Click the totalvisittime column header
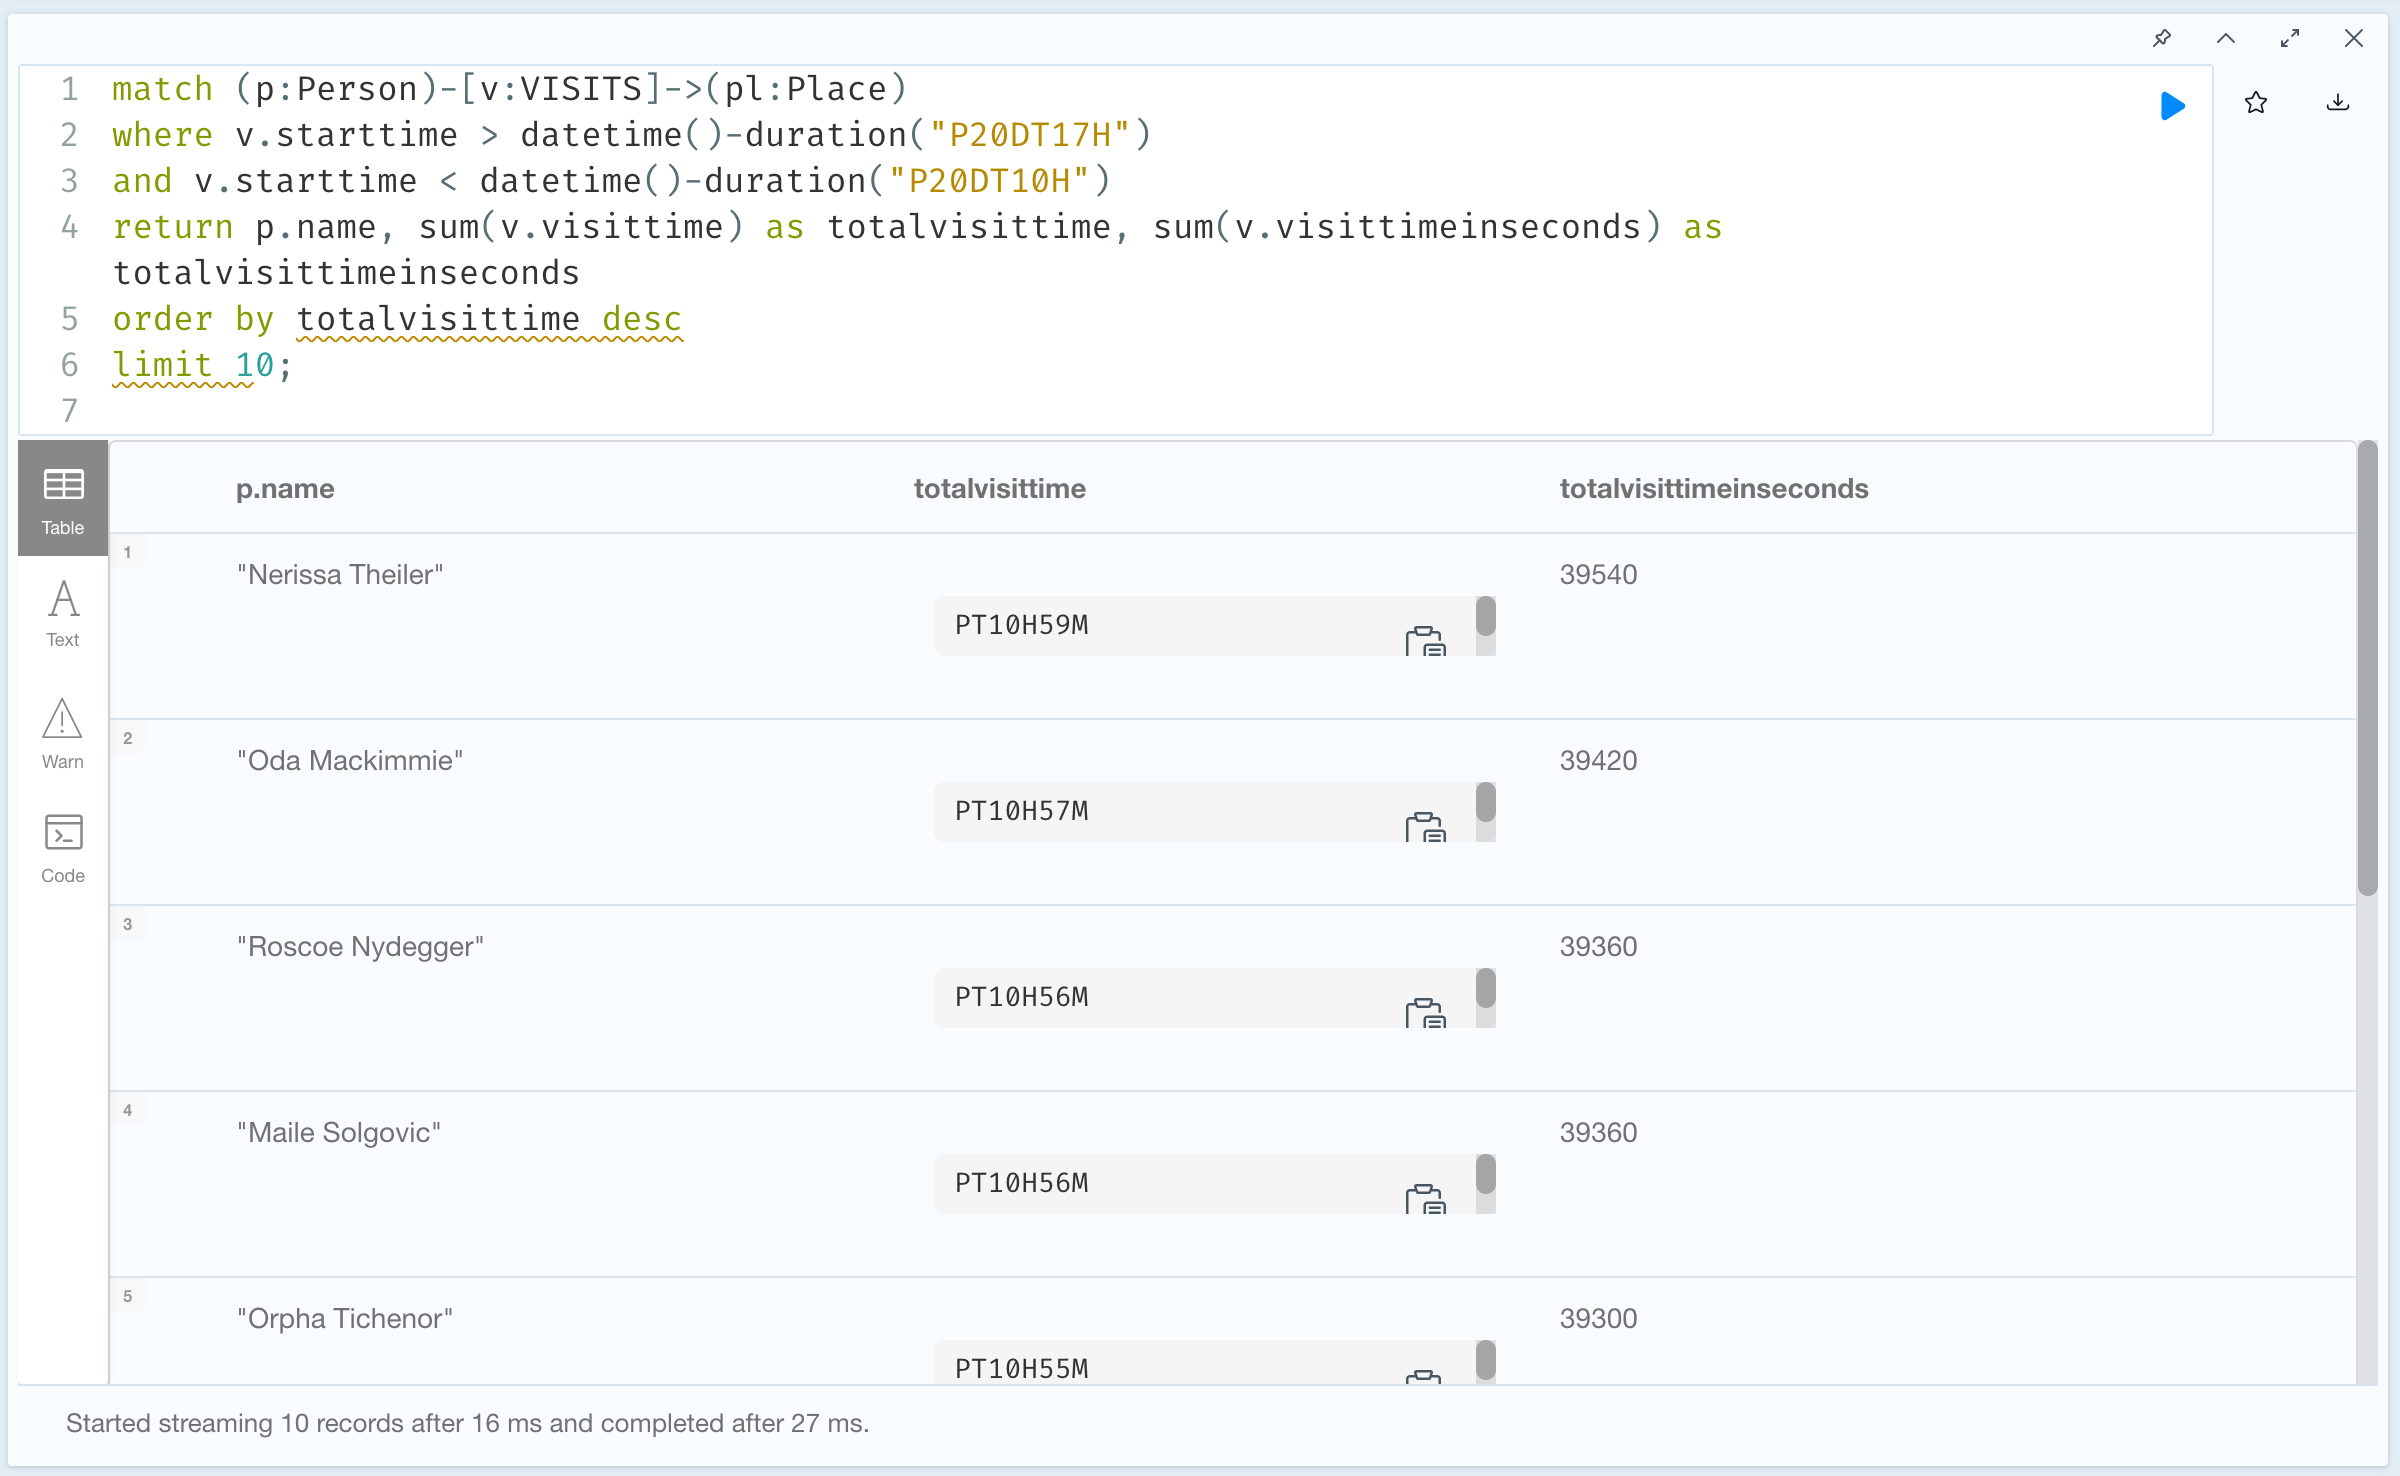Viewport: 2400px width, 1476px height. [x=999, y=489]
